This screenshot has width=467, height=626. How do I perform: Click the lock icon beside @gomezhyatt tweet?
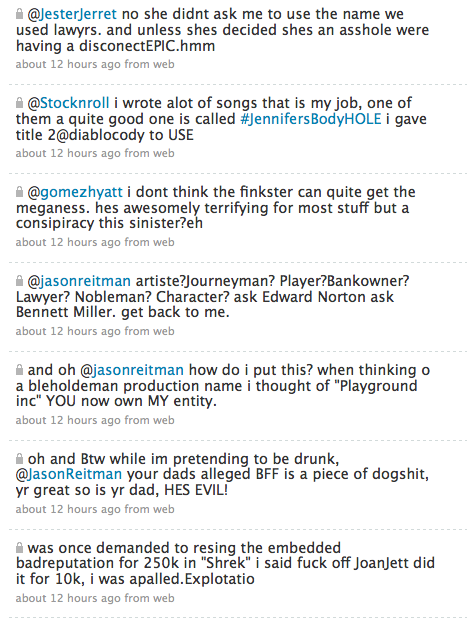tap(19, 192)
